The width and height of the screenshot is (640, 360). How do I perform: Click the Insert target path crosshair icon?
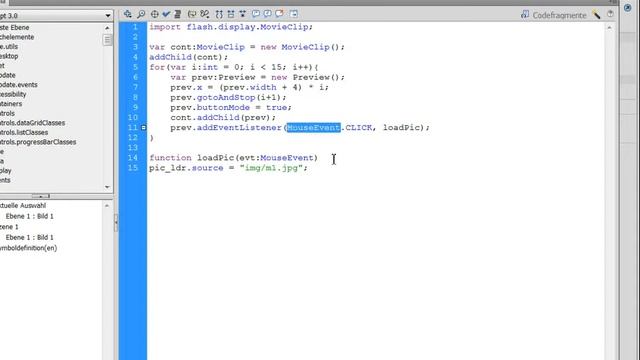click(x=155, y=14)
